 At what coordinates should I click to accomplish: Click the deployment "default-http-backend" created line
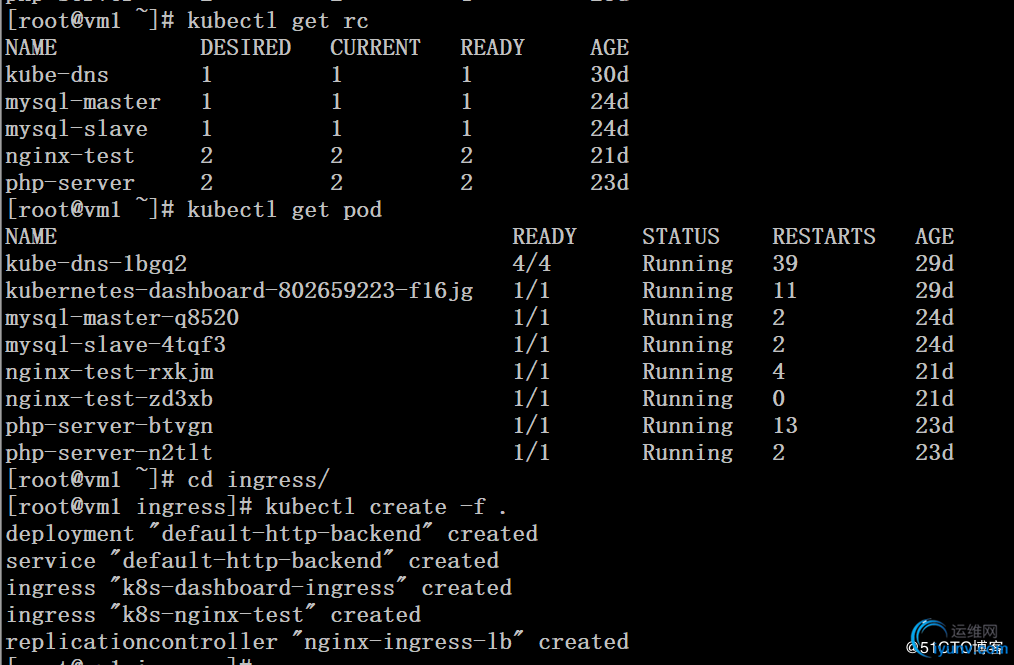click(272, 534)
